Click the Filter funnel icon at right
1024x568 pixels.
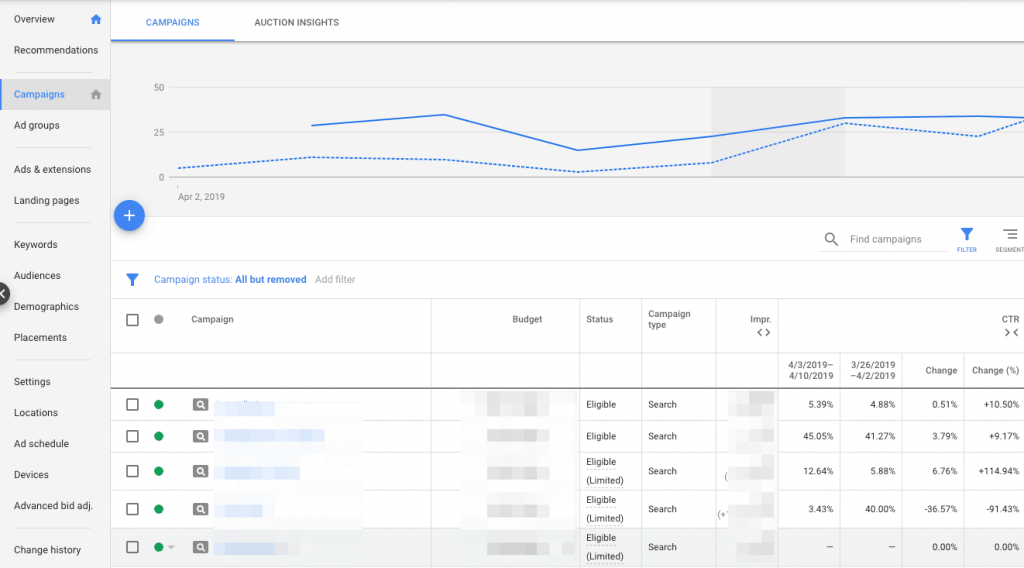point(966,235)
